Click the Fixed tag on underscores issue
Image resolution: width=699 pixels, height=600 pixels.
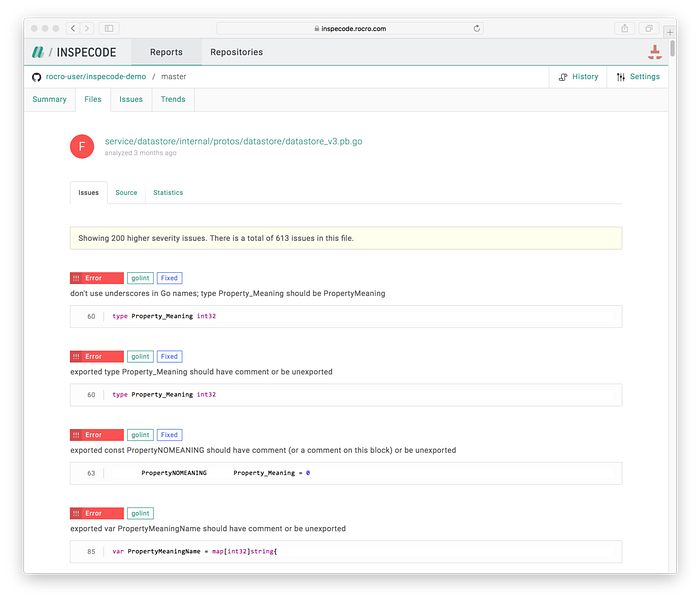[169, 278]
